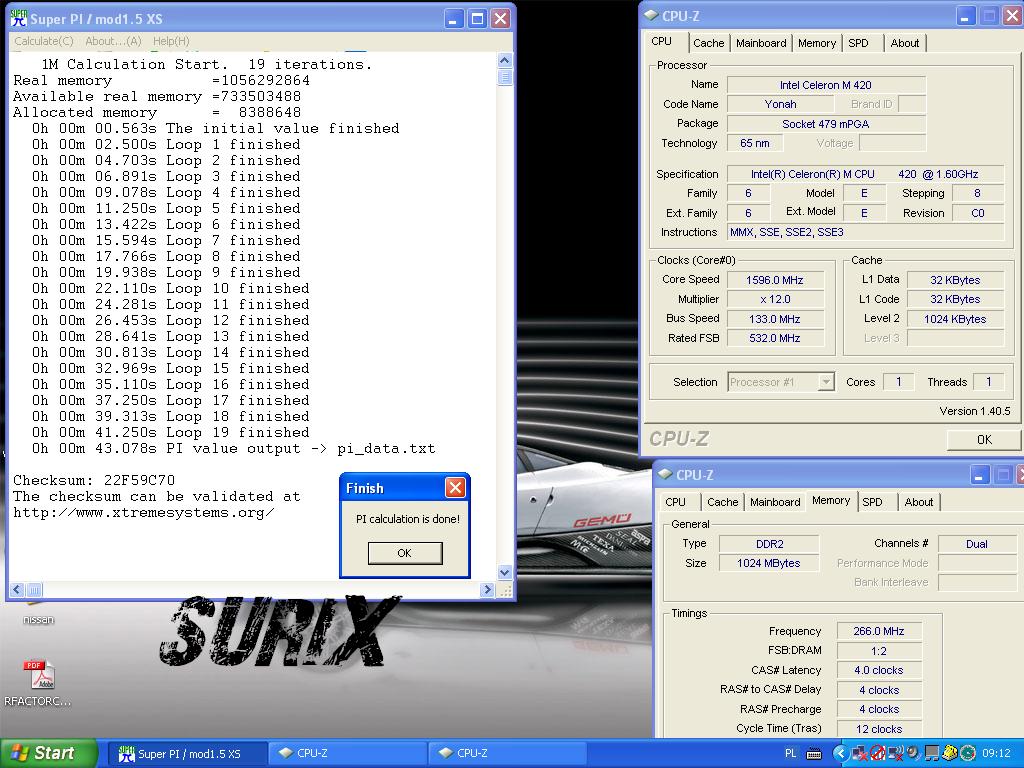Minimize the lower CPU-Z window
The image size is (1024, 768).
pyautogui.click(x=980, y=475)
